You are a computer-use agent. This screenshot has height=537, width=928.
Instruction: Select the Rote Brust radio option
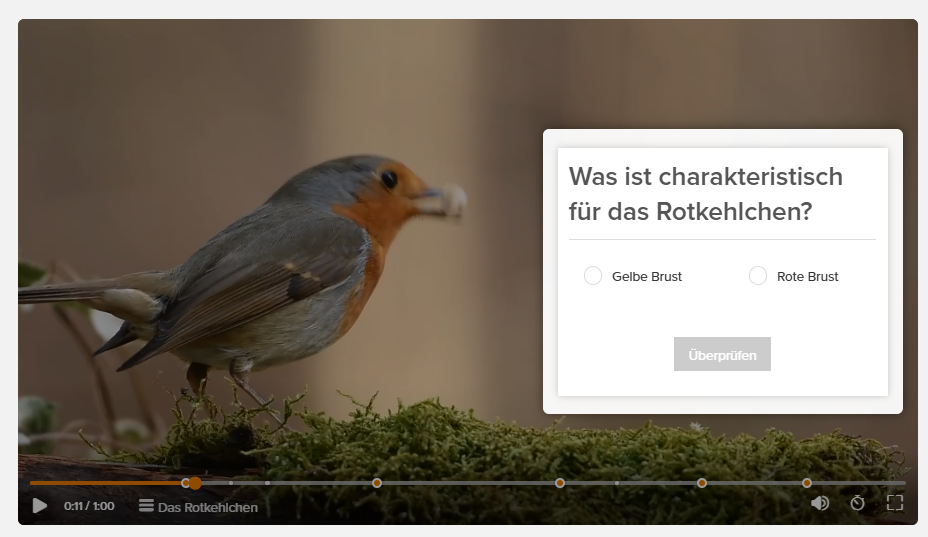(758, 276)
